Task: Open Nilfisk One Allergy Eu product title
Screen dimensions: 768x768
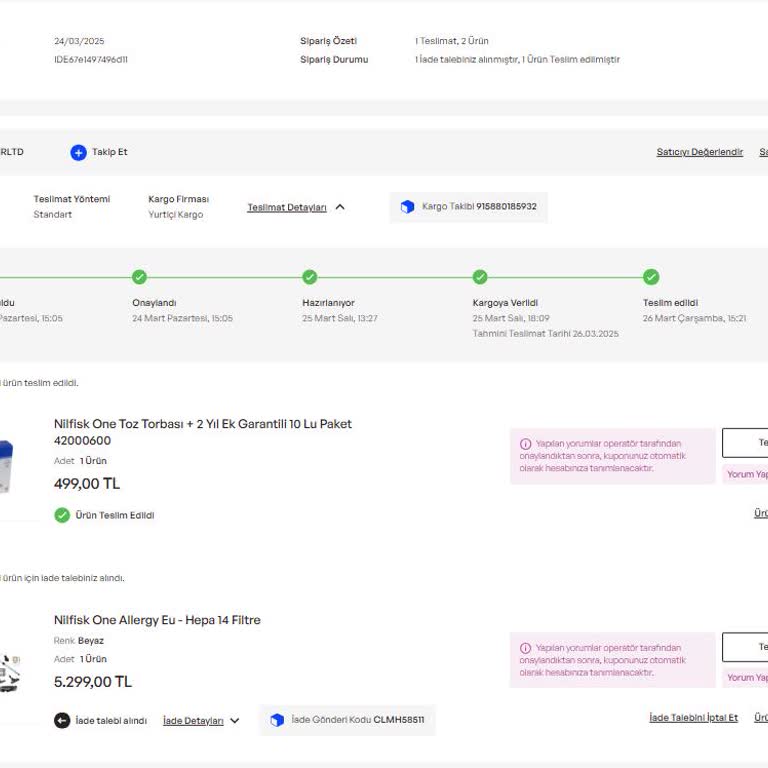Action: [x=157, y=620]
